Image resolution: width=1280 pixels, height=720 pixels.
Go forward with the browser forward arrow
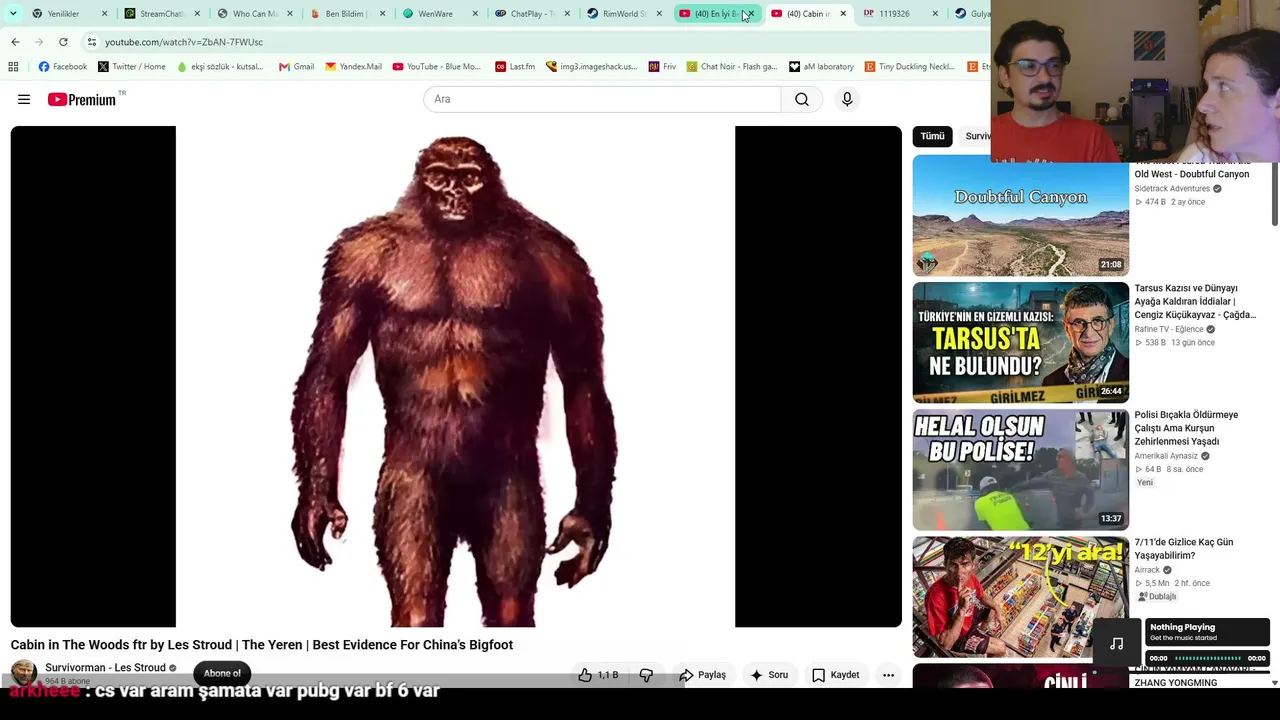[x=39, y=42]
